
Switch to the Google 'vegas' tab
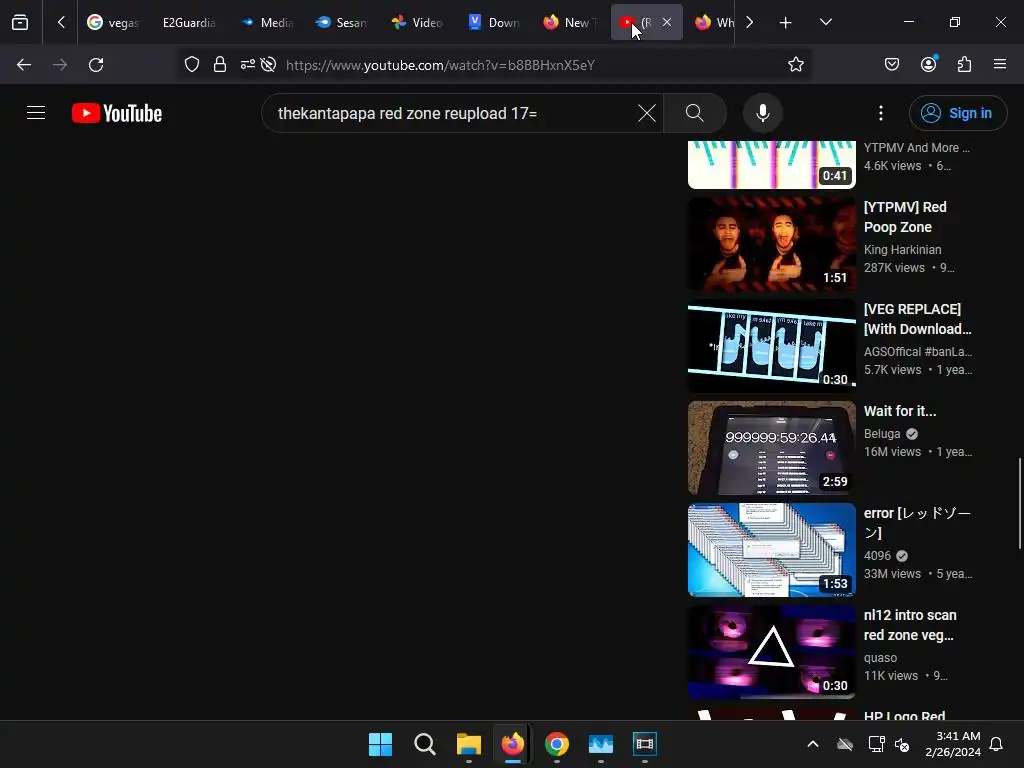click(x=114, y=23)
